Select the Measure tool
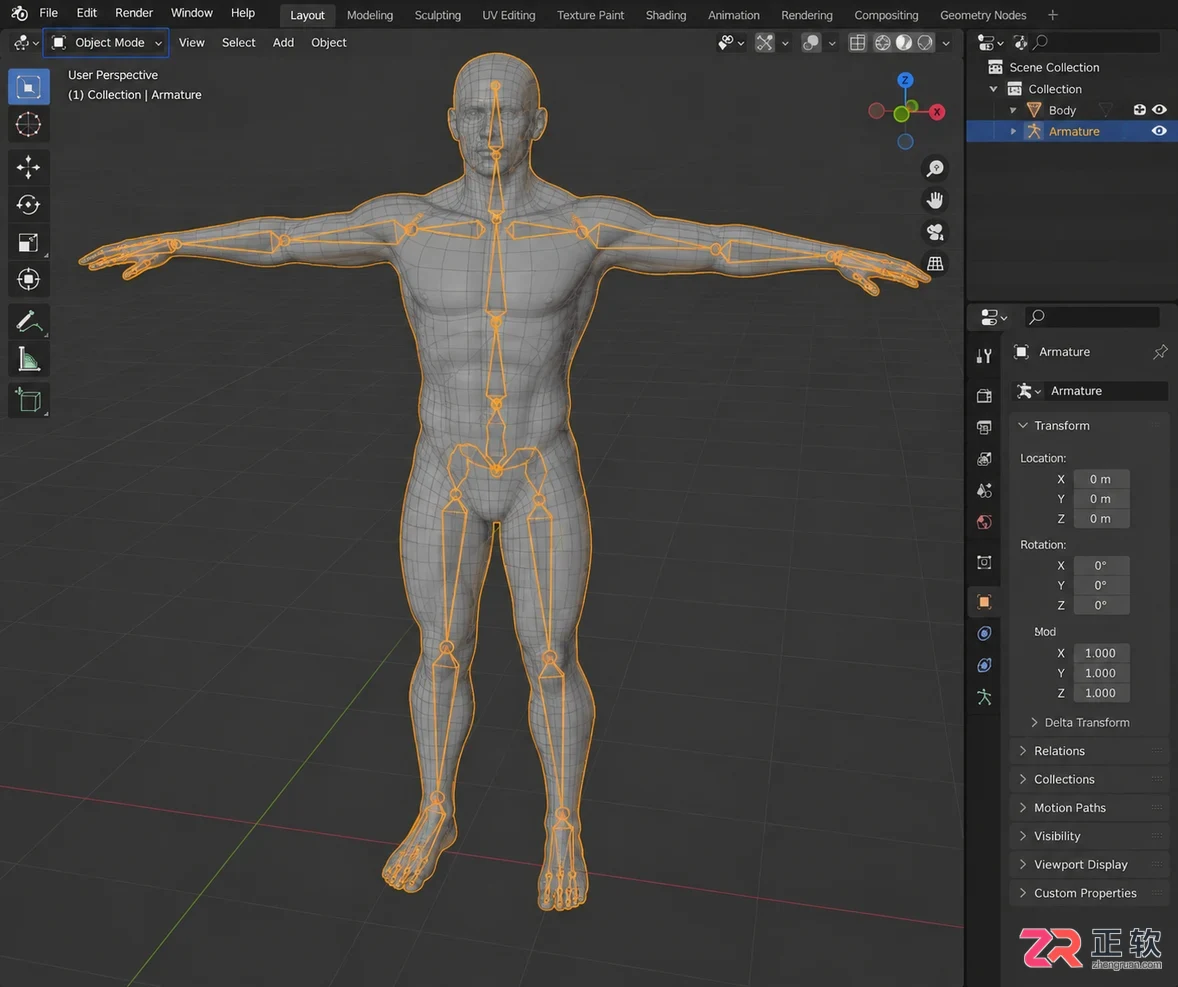The height and width of the screenshot is (987, 1178). [29, 360]
